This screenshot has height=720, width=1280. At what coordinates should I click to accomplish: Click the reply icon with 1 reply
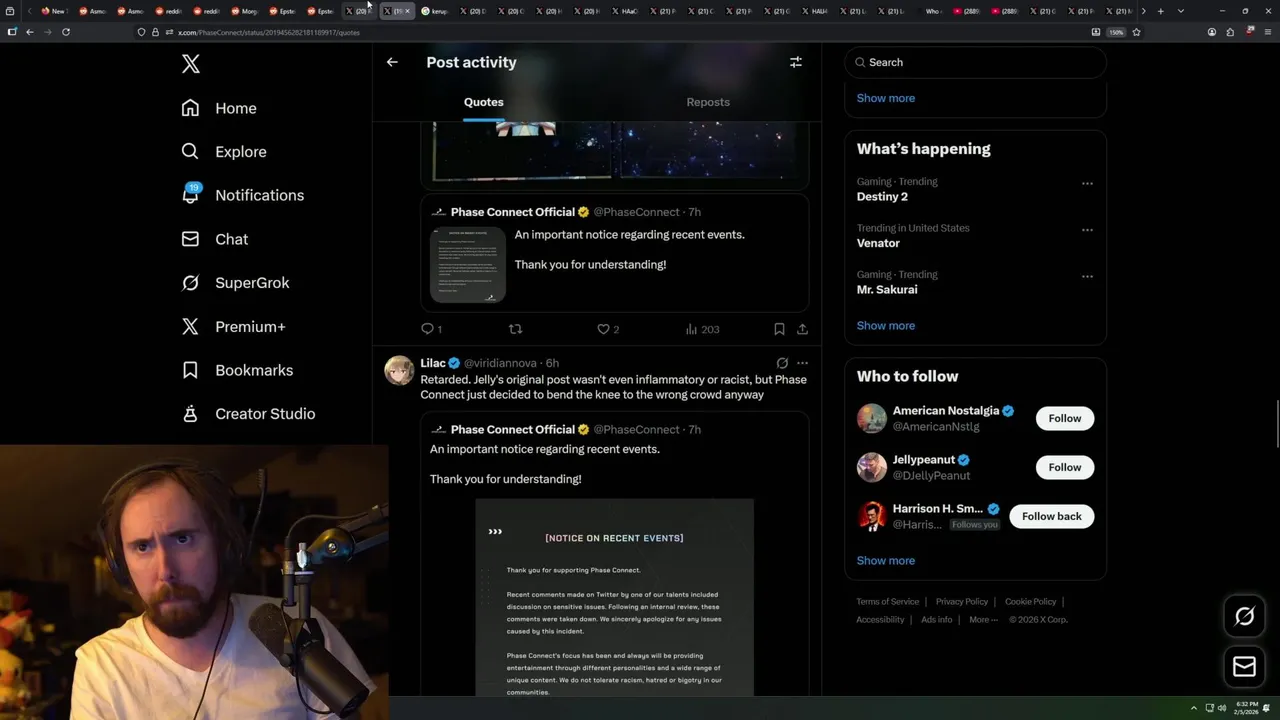(x=431, y=329)
